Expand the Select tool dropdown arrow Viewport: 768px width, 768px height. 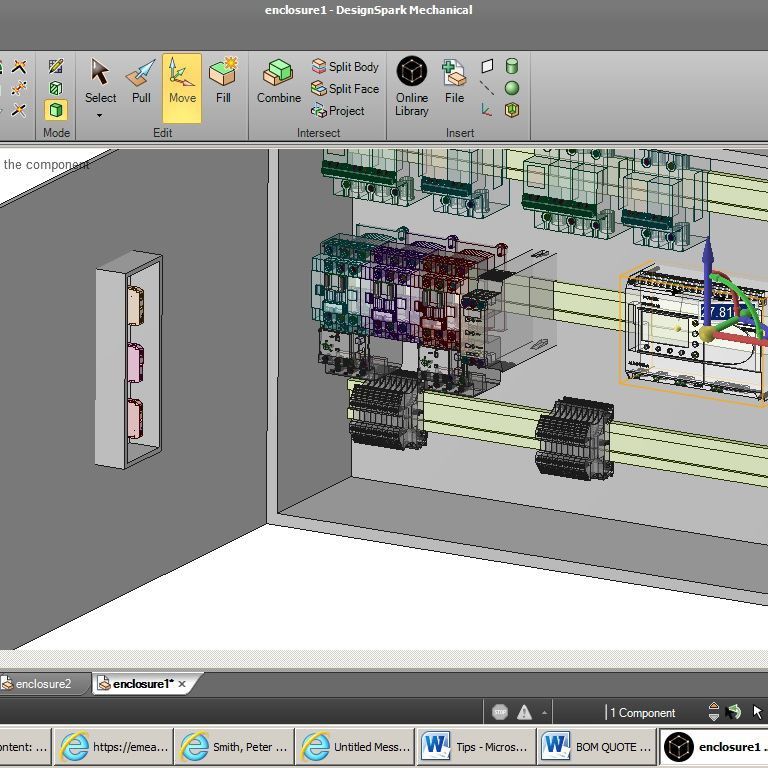(100, 115)
